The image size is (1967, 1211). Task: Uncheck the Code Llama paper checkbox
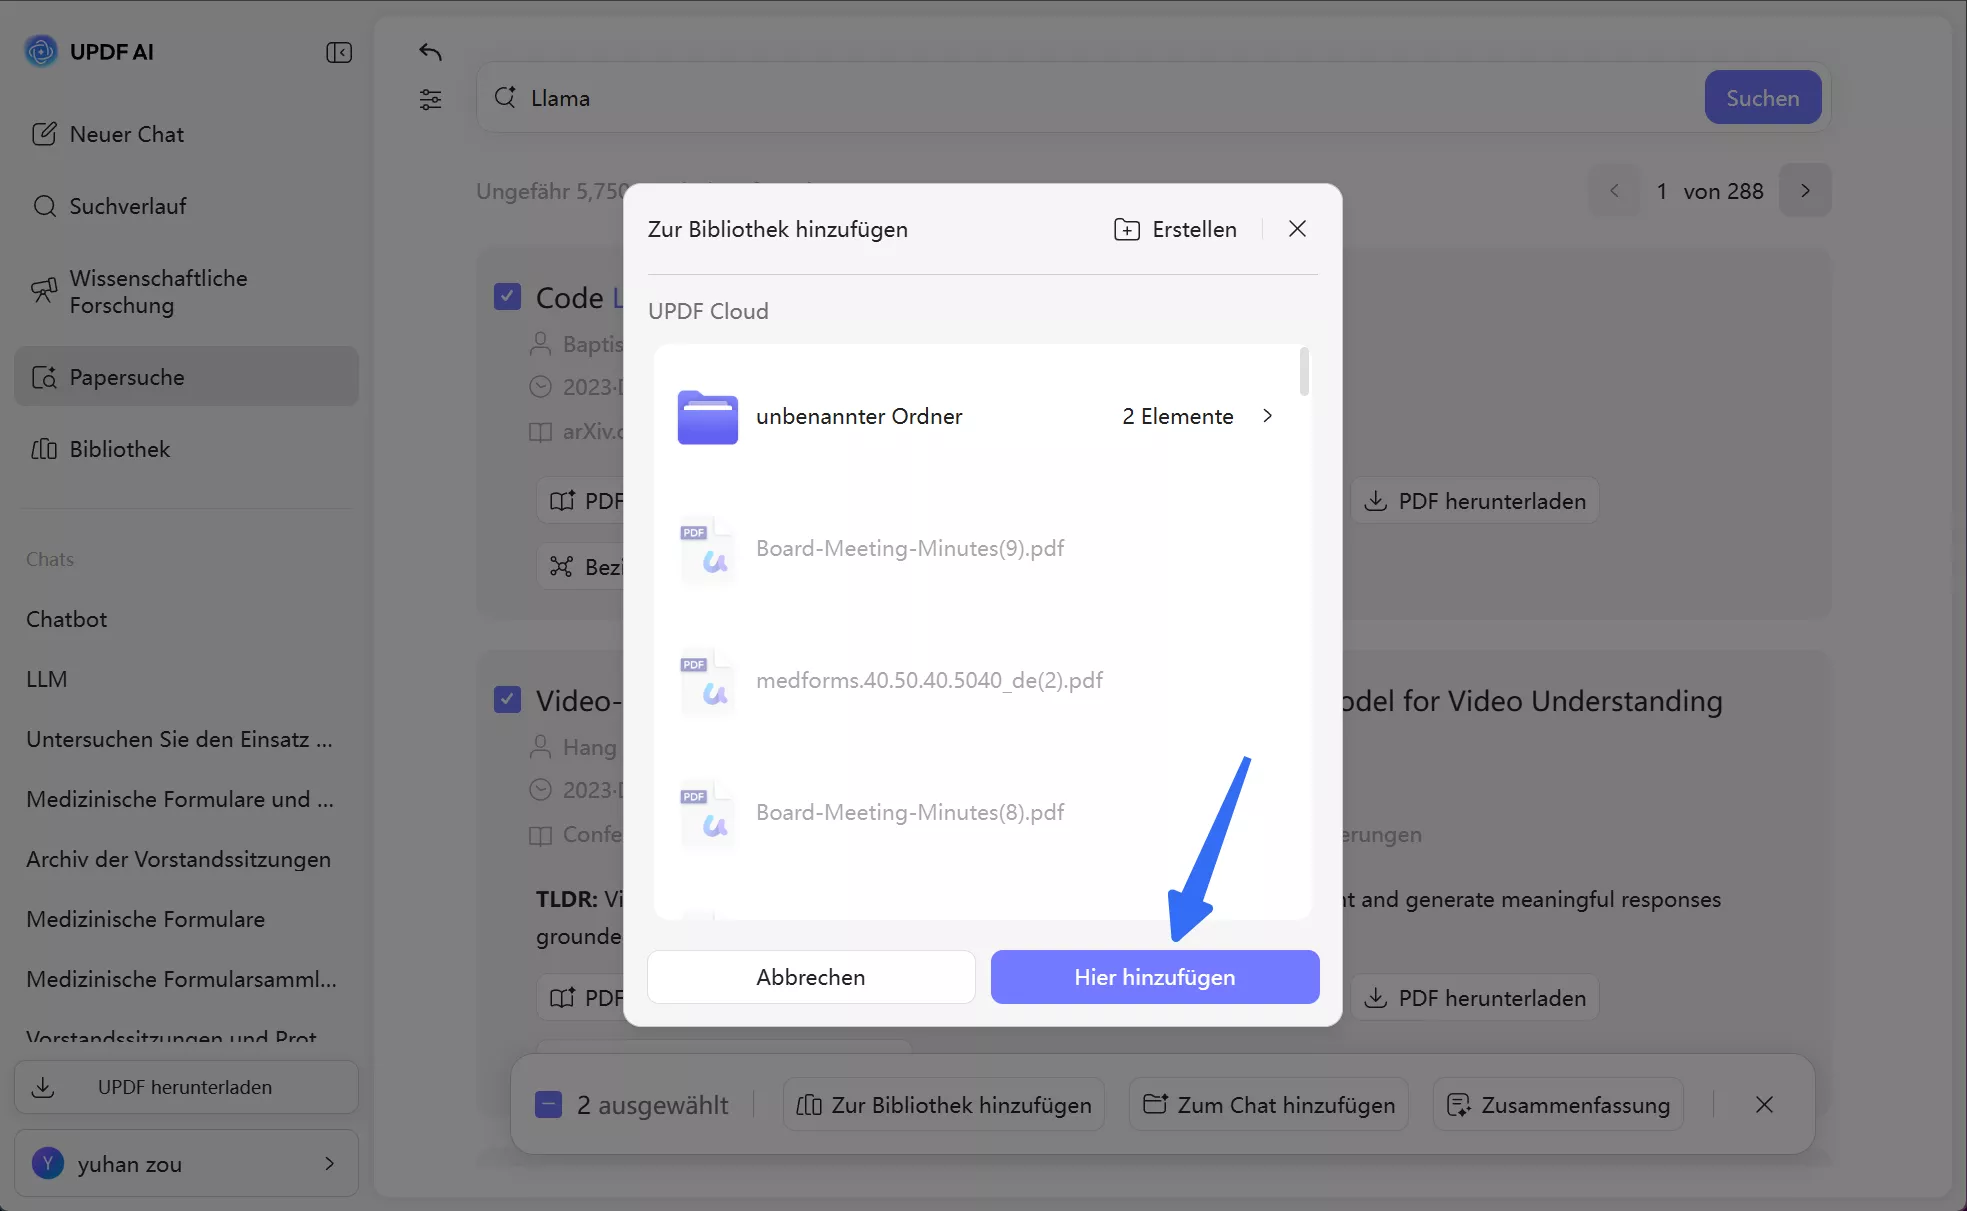[507, 296]
